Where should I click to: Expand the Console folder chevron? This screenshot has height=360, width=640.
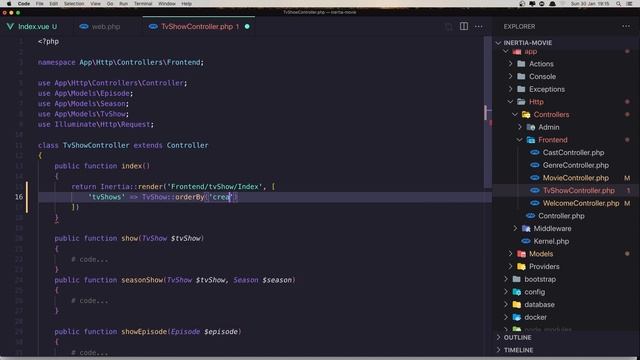(x=510, y=76)
